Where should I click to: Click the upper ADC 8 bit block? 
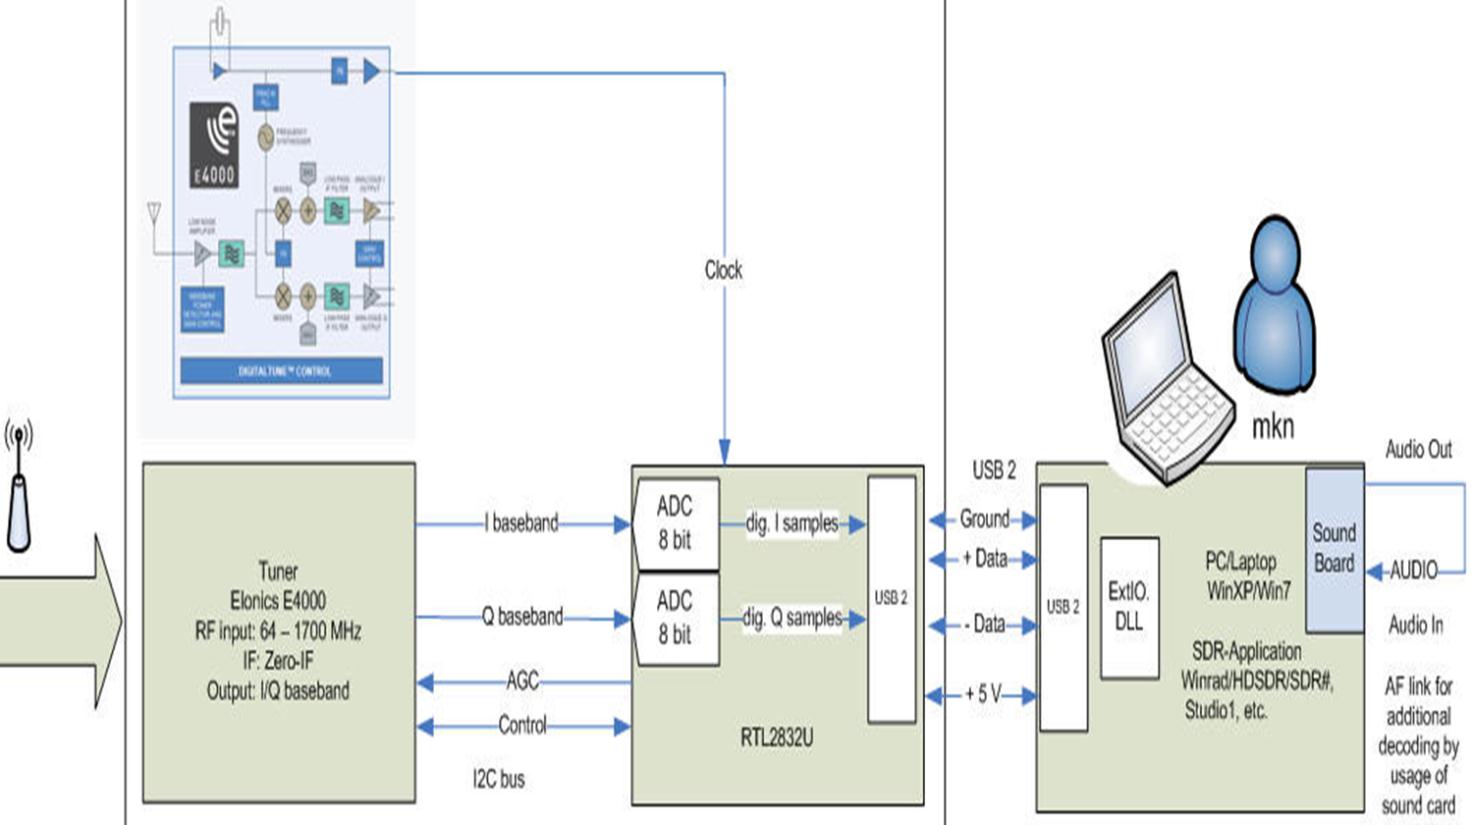[676, 523]
